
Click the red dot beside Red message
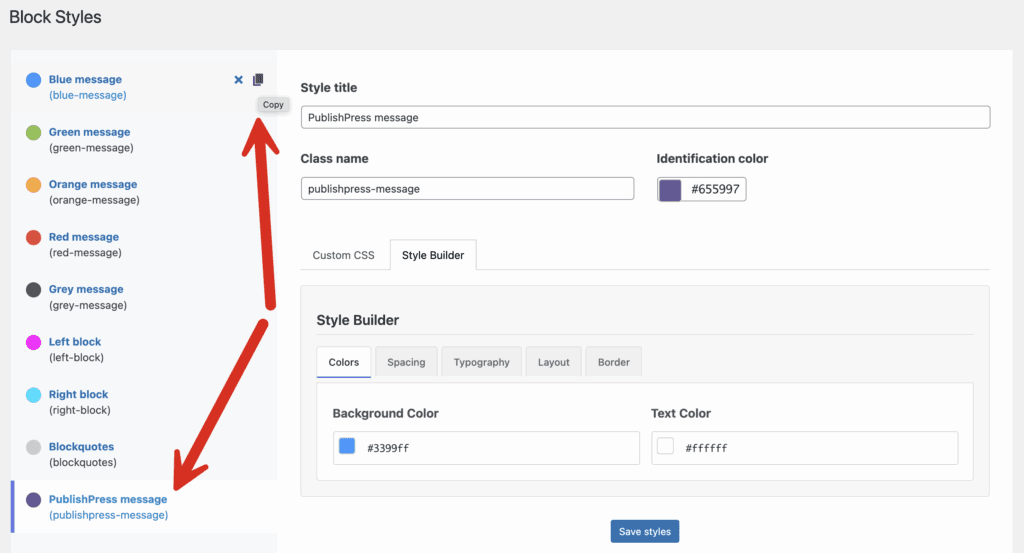pos(33,238)
